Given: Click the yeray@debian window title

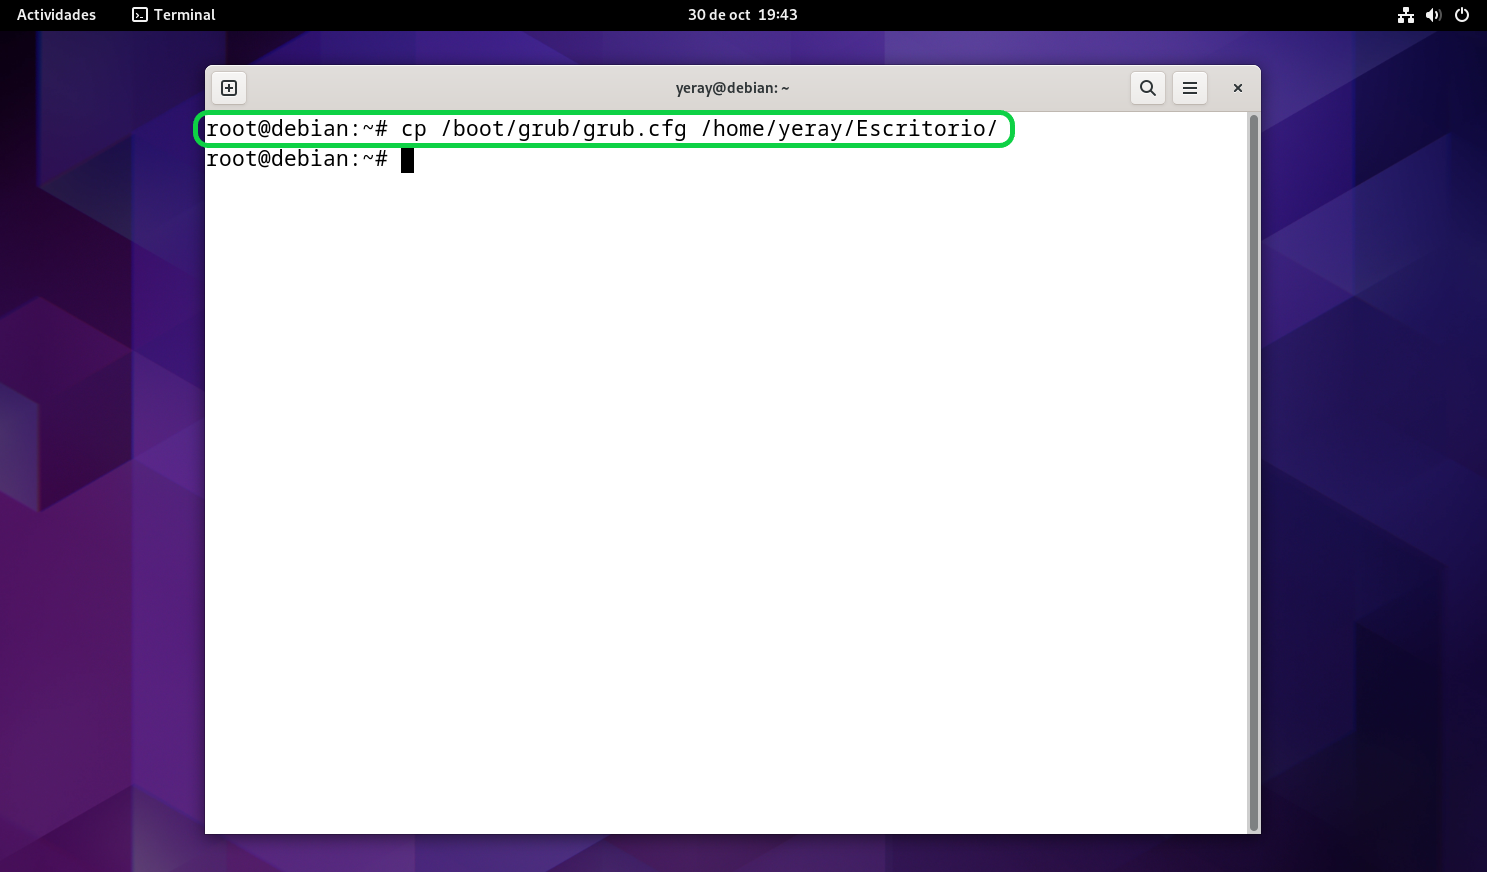Looking at the screenshot, I should click(732, 88).
